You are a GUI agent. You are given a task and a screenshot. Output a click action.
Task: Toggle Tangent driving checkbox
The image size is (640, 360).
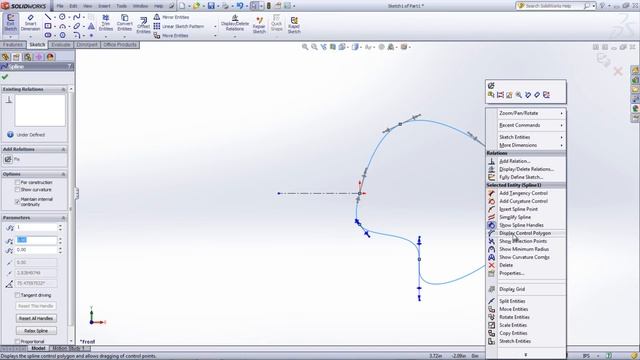pyautogui.click(x=18, y=295)
